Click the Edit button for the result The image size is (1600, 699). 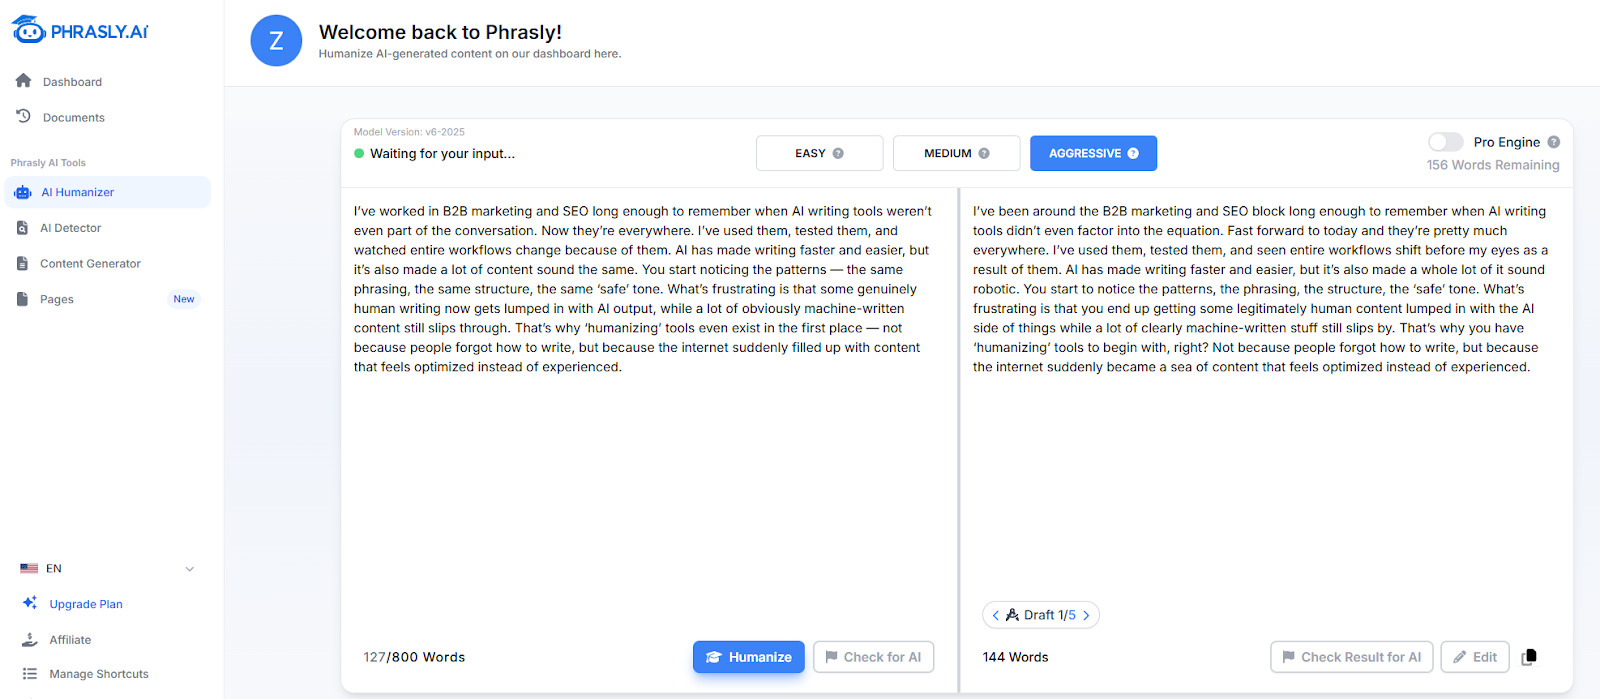pyautogui.click(x=1474, y=656)
